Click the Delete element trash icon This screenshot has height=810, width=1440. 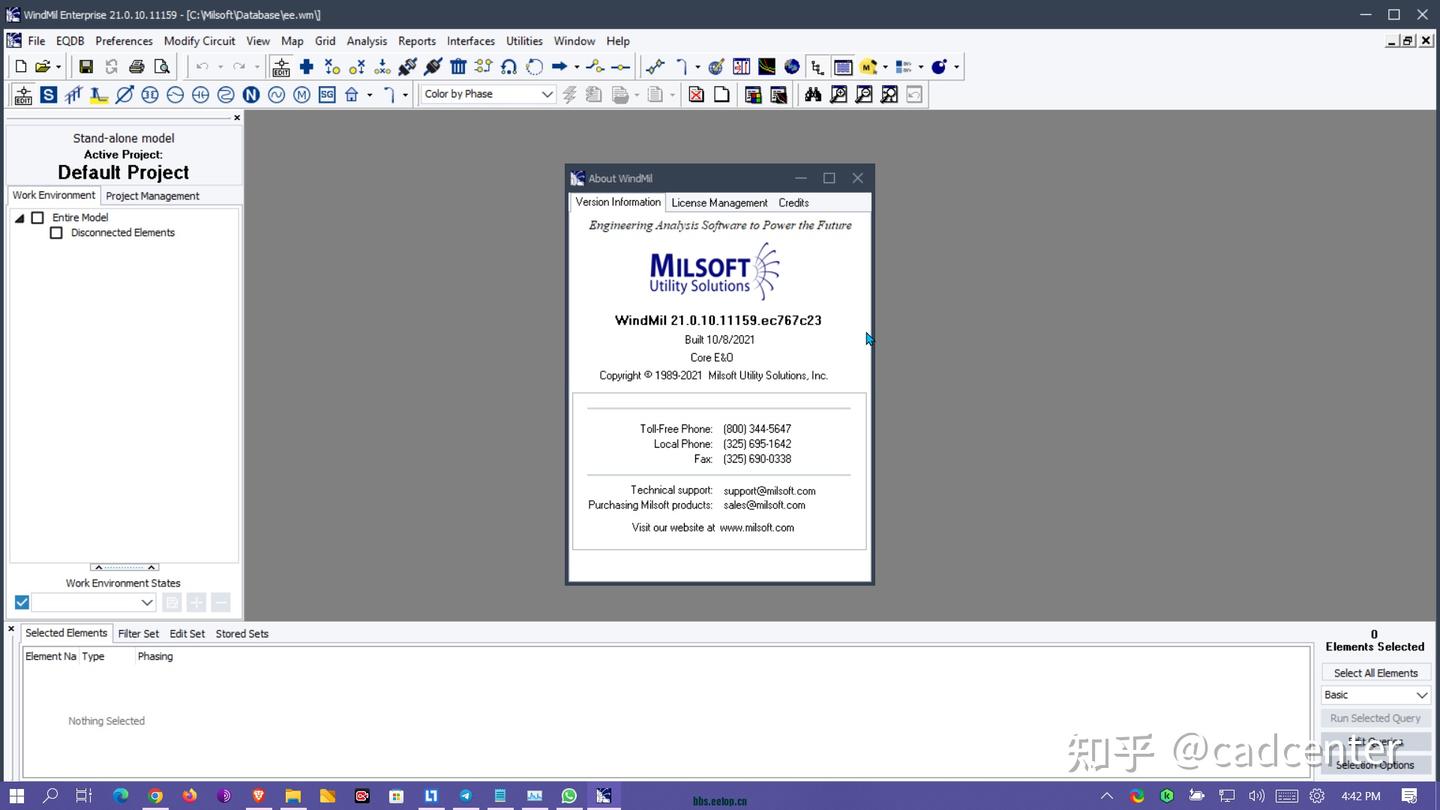coord(458,66)
